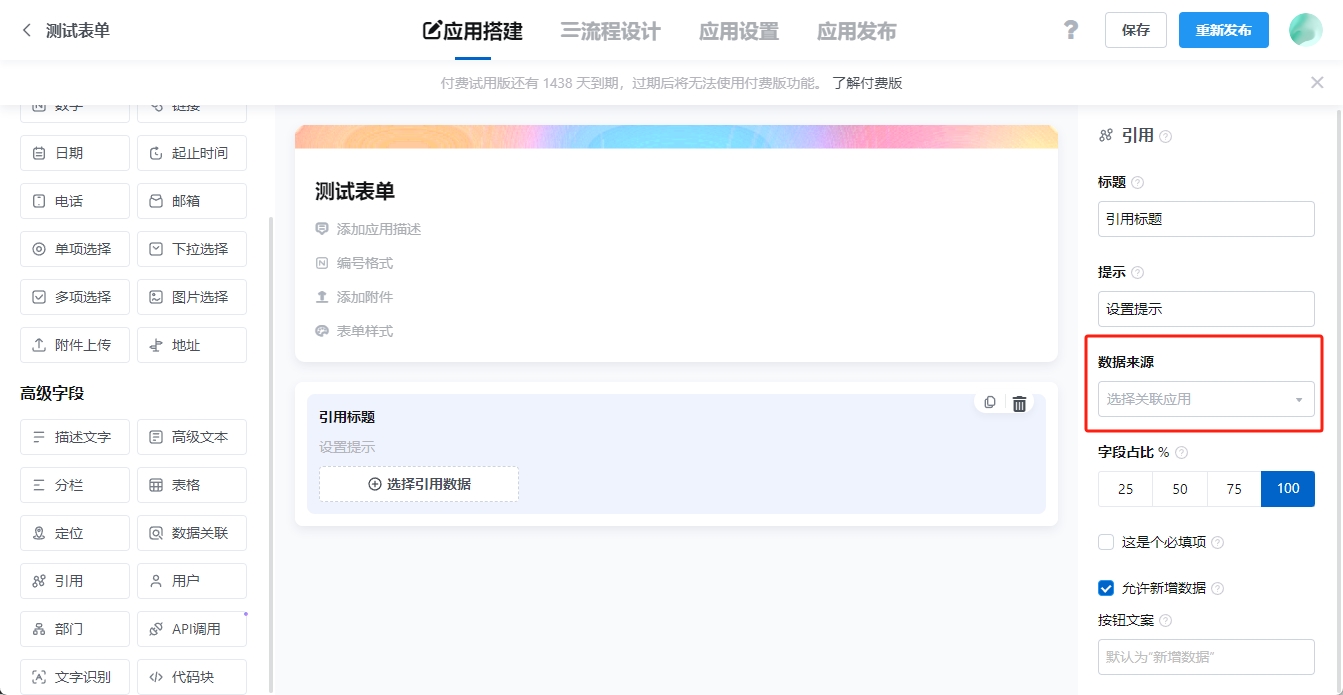Check the 这是个必填项 required option
The width and height of the screenshot is (1343, 695).
click(1106, 541)
